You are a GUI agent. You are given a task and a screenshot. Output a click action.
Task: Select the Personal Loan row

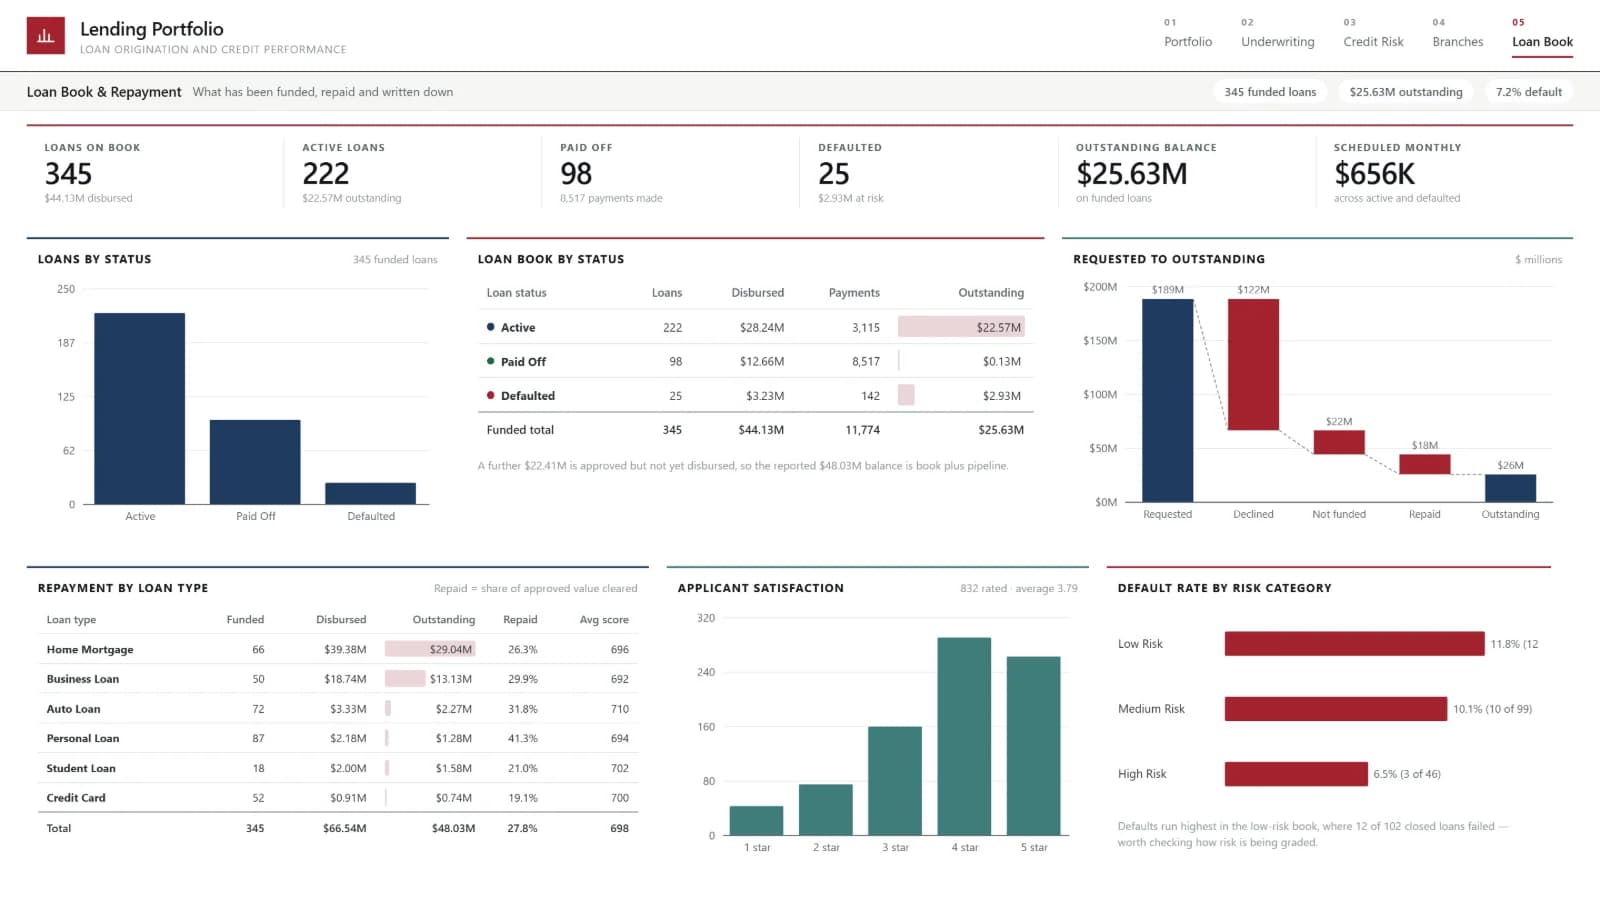point(338,738)
